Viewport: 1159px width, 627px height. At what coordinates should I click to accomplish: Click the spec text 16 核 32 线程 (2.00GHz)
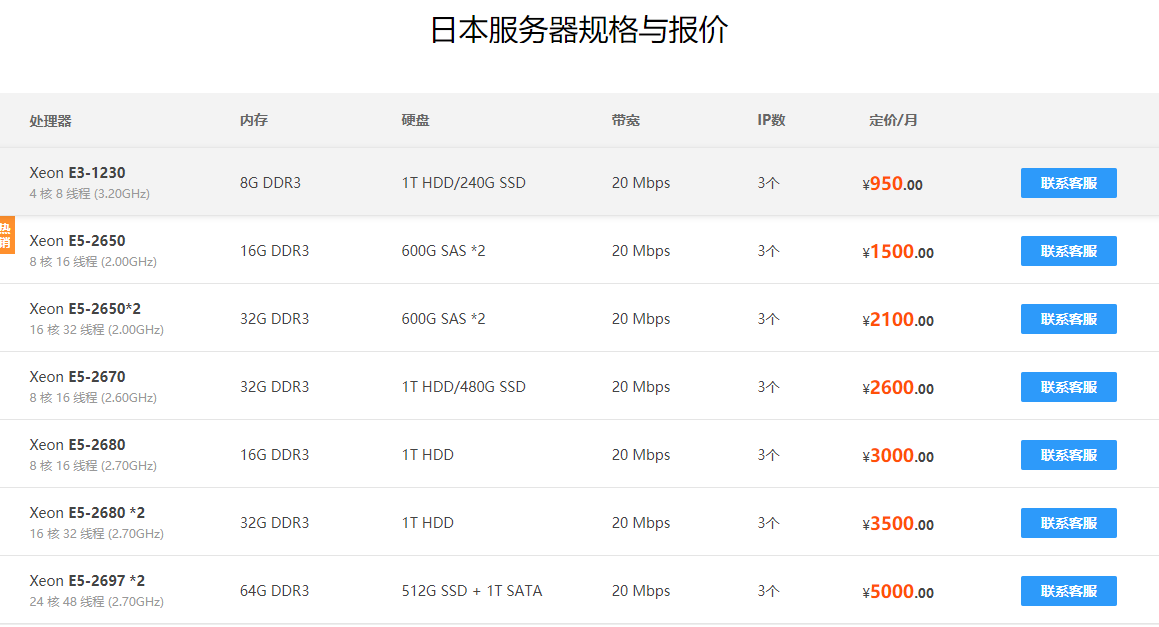pos(97,330)
